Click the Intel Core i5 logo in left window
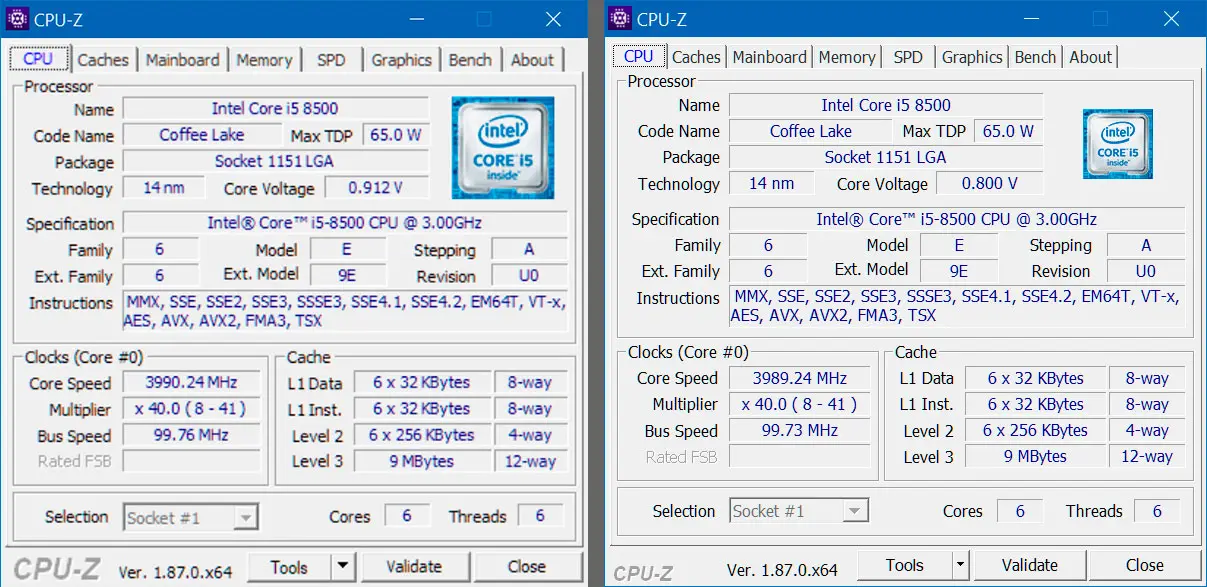The width and height of the screenshot is (1207, 587). [502, 147]
